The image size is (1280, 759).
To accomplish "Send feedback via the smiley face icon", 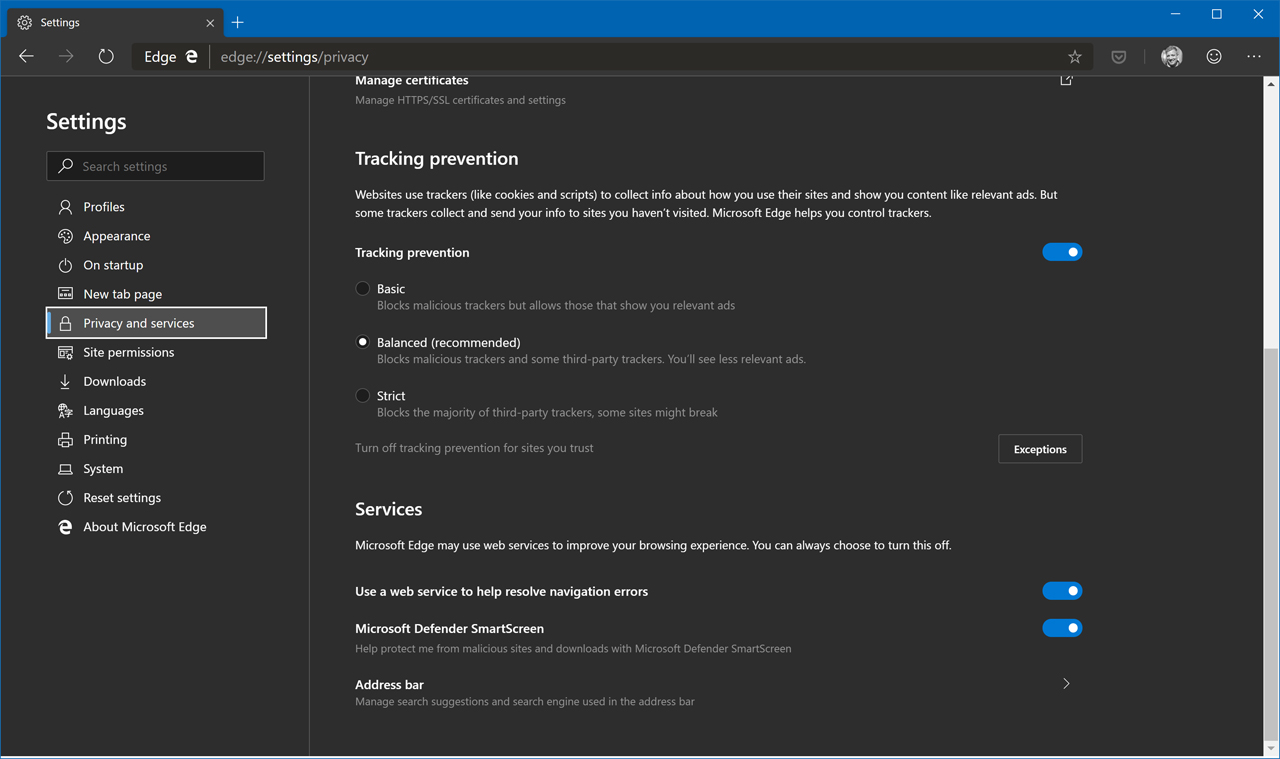I will (1214, 57).
